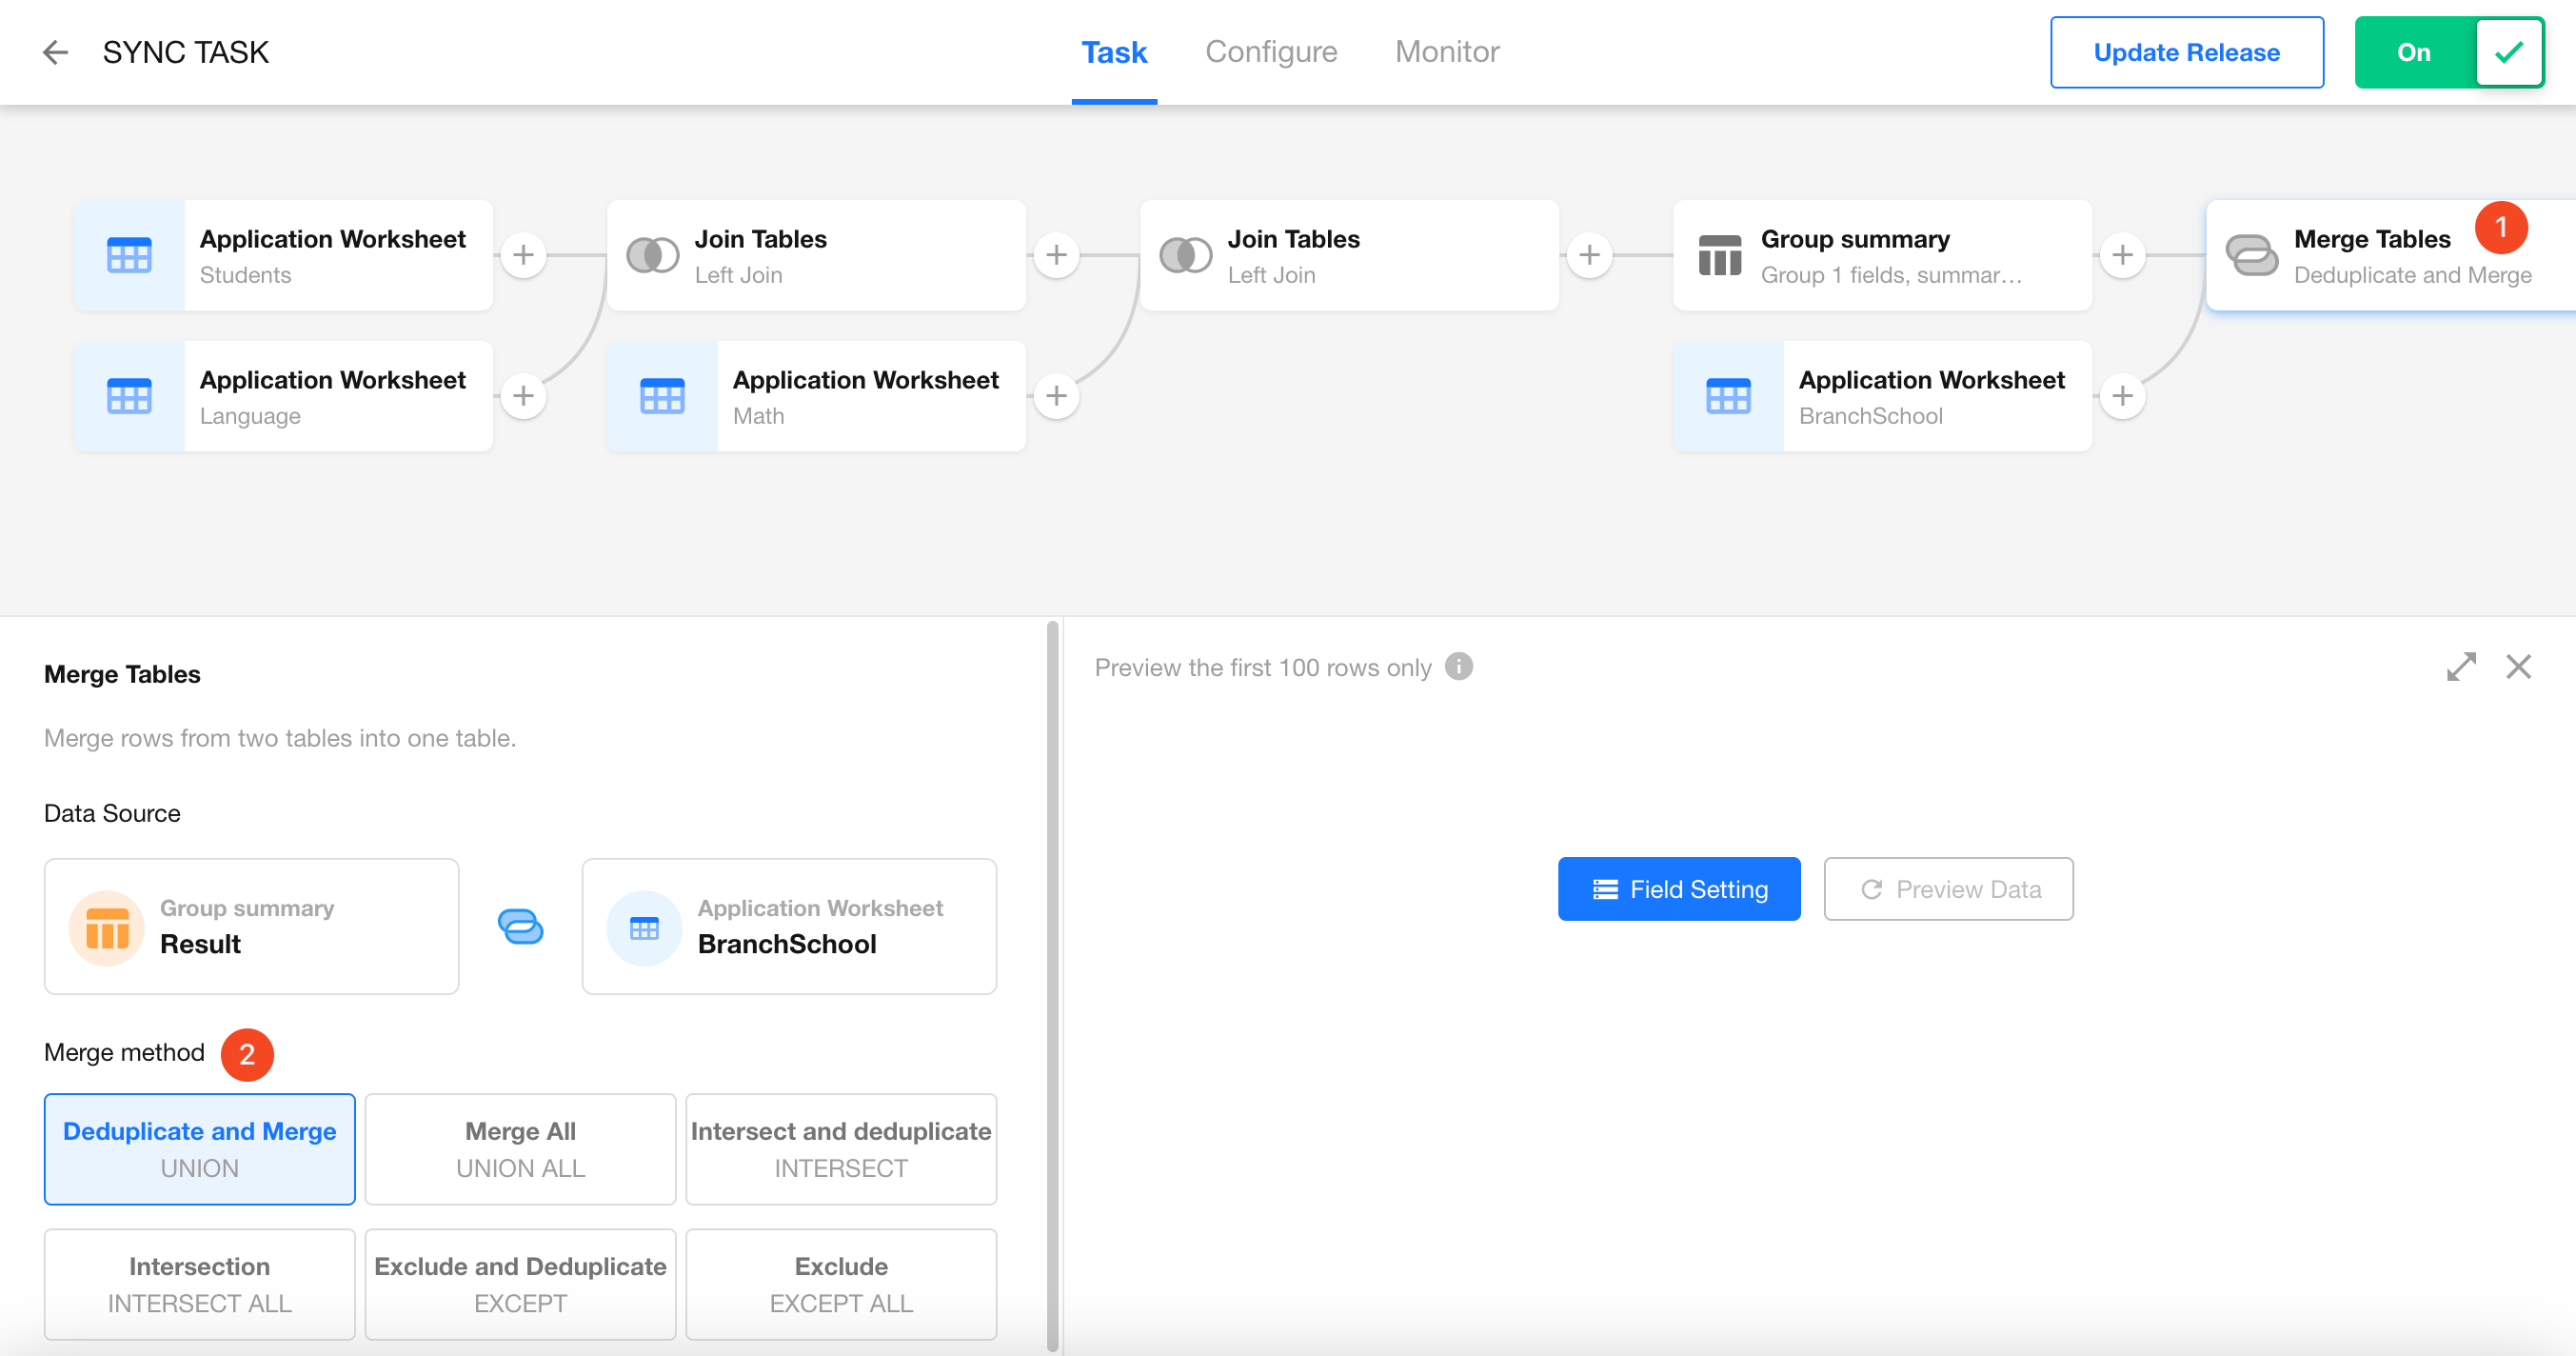
Task: Click the merge icon between the data sources
Action: click(520, 926)
